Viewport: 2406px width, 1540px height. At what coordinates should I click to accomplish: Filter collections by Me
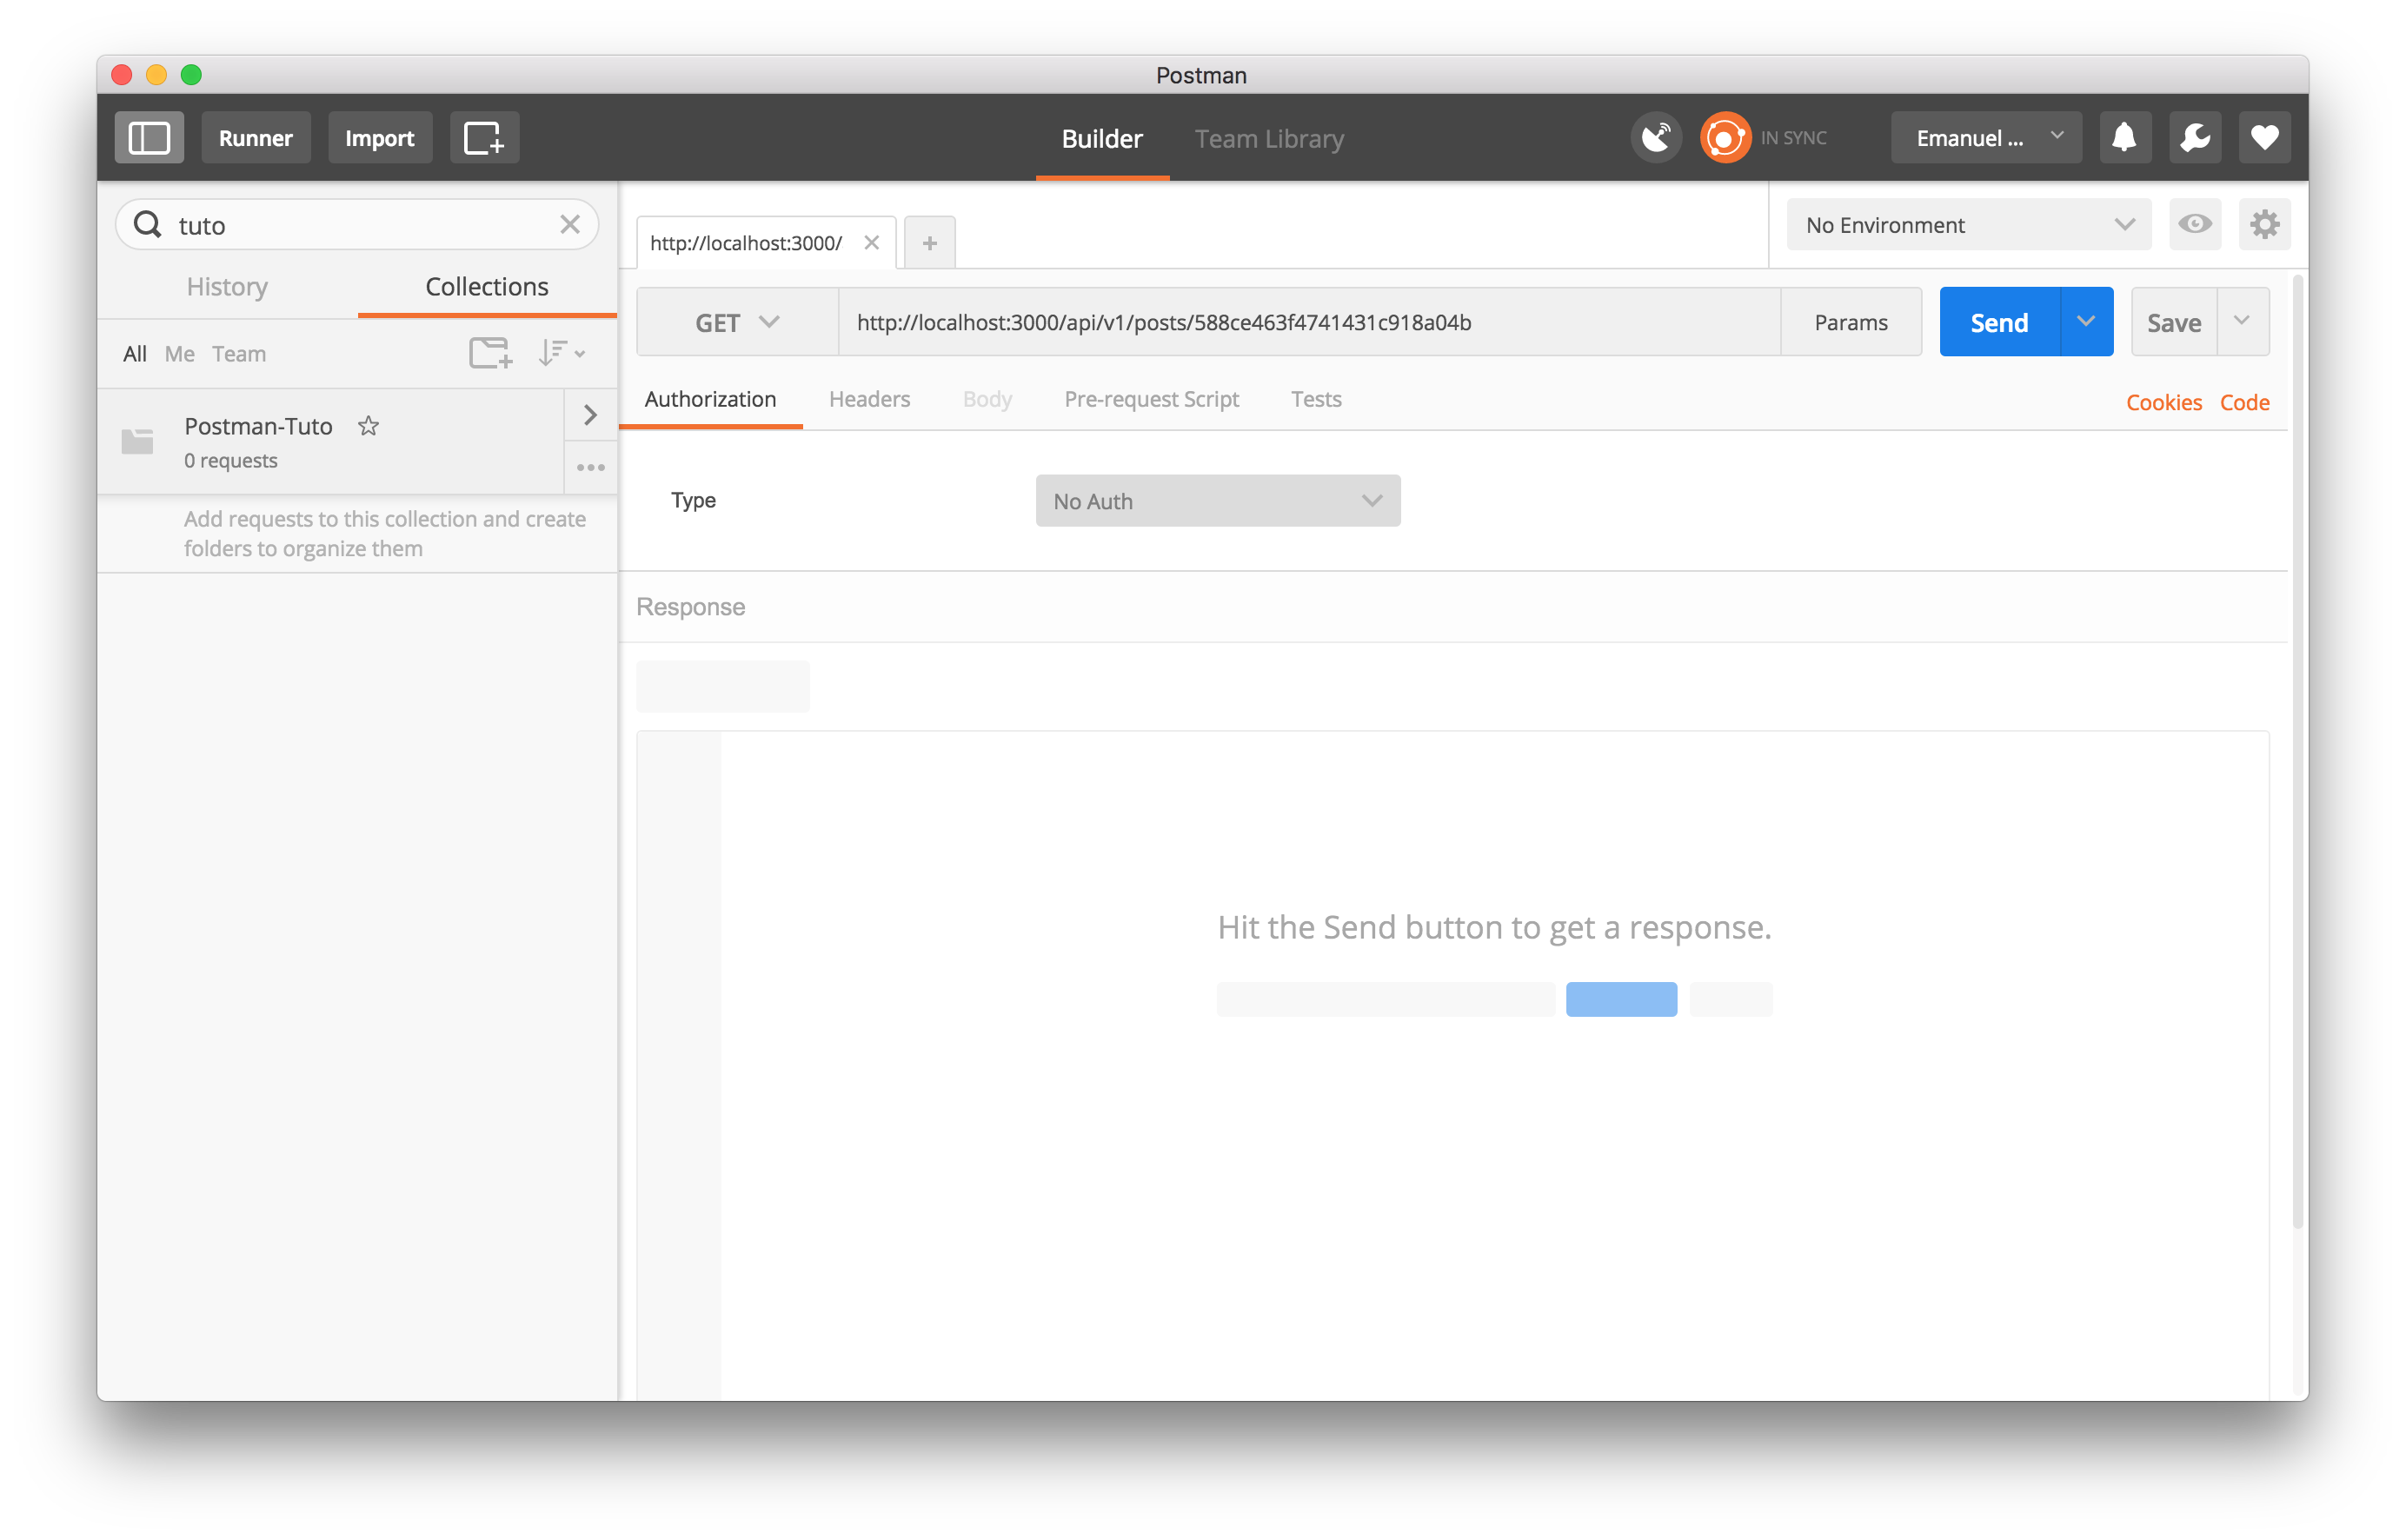(x=179, y=353)
